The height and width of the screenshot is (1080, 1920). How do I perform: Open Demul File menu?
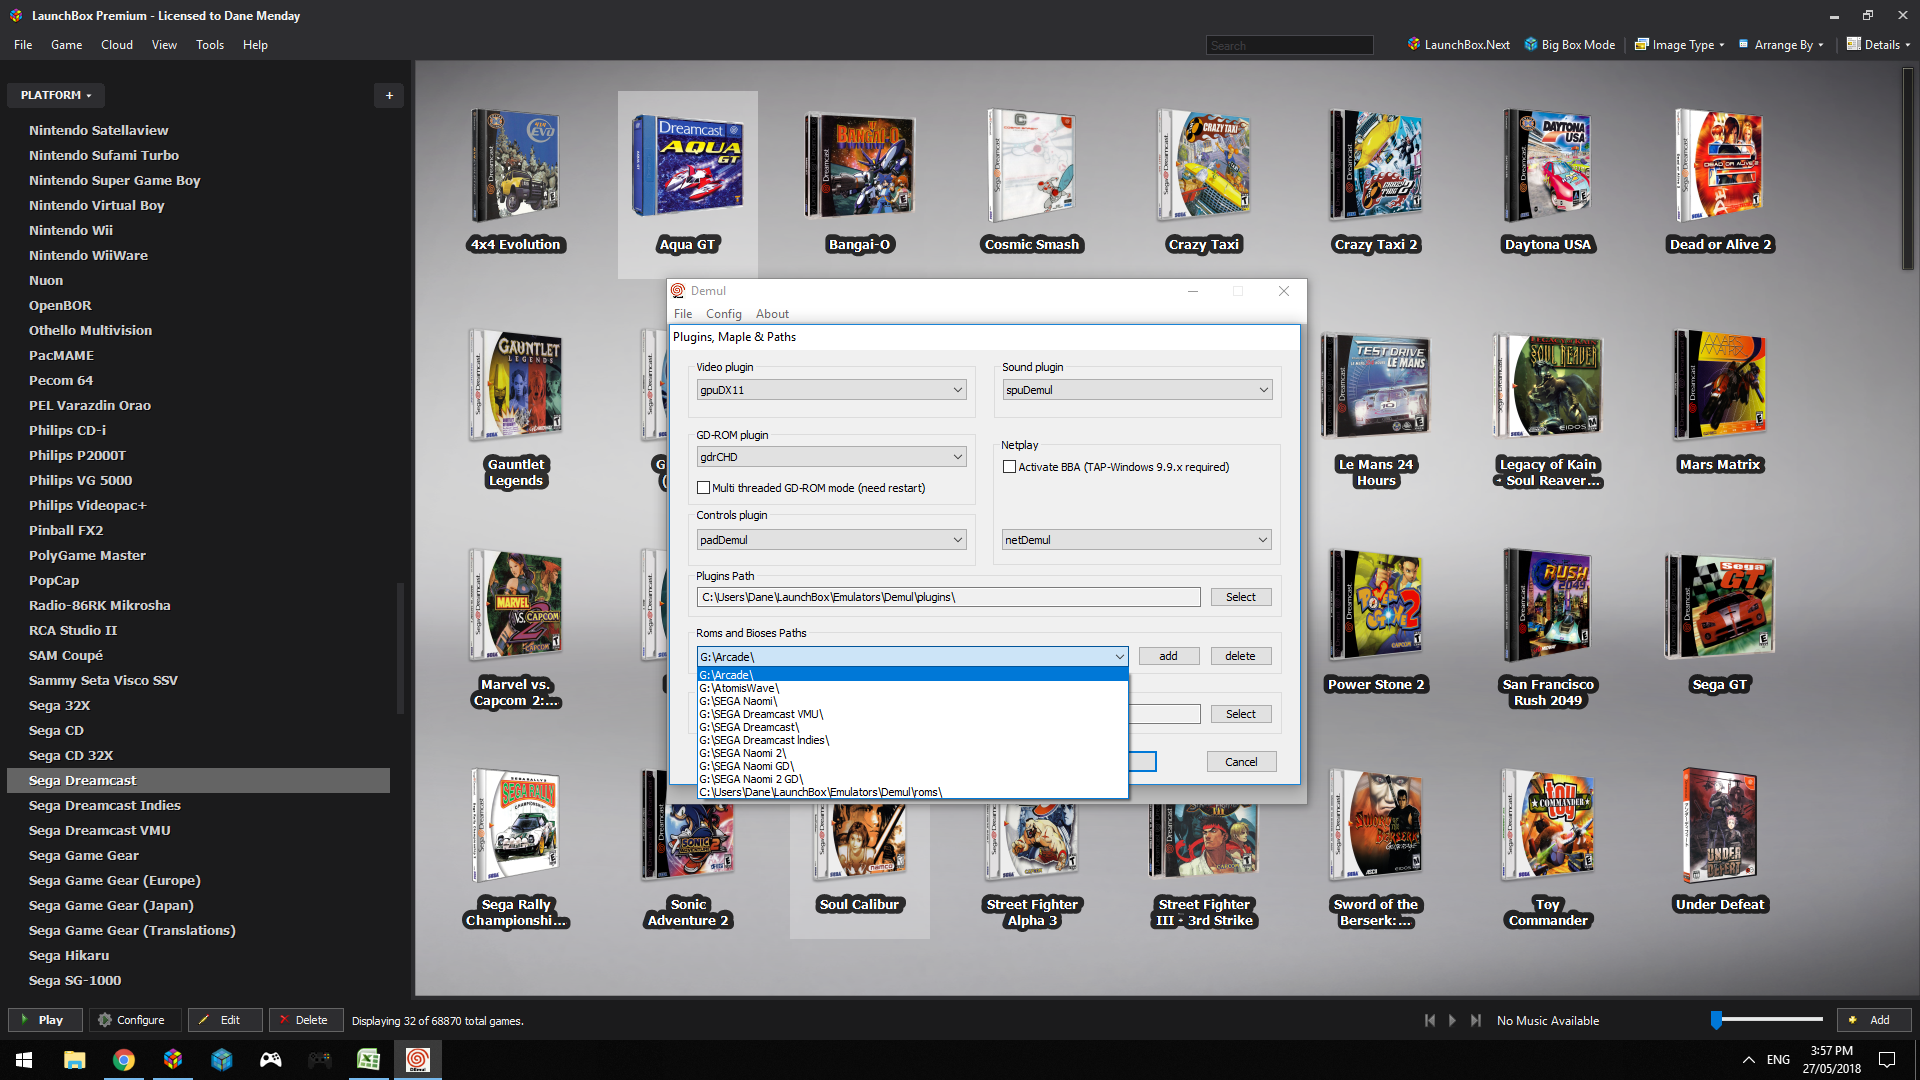(683, 314)
